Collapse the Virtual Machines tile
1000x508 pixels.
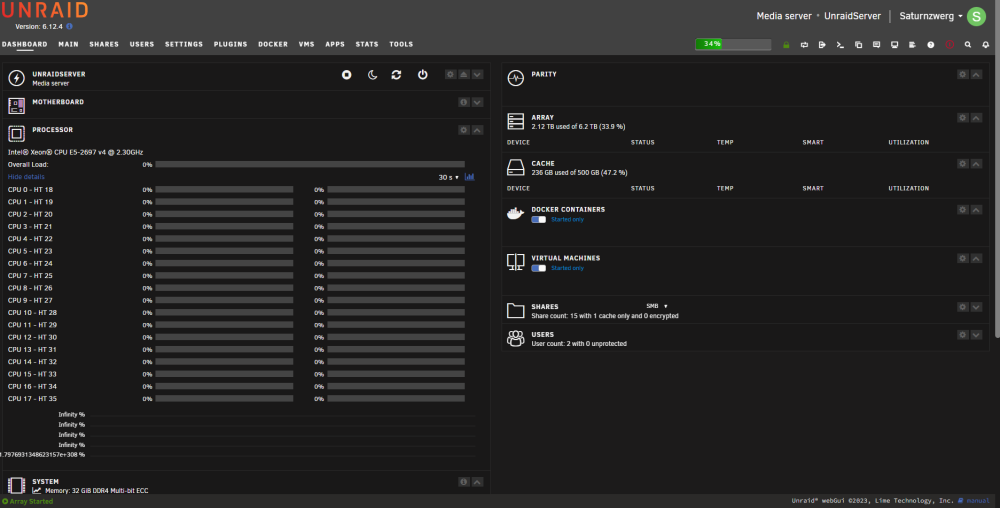point(976,258)
